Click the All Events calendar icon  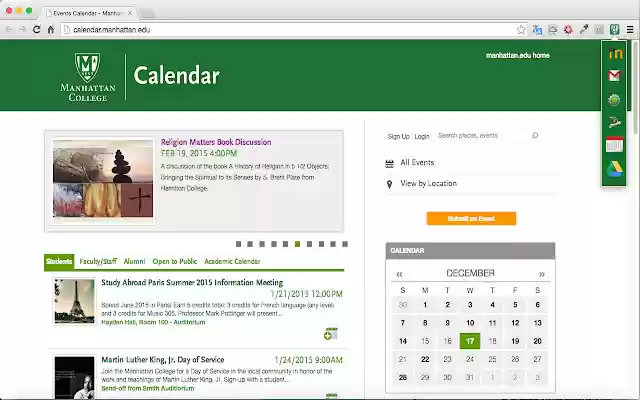(389, 164)
